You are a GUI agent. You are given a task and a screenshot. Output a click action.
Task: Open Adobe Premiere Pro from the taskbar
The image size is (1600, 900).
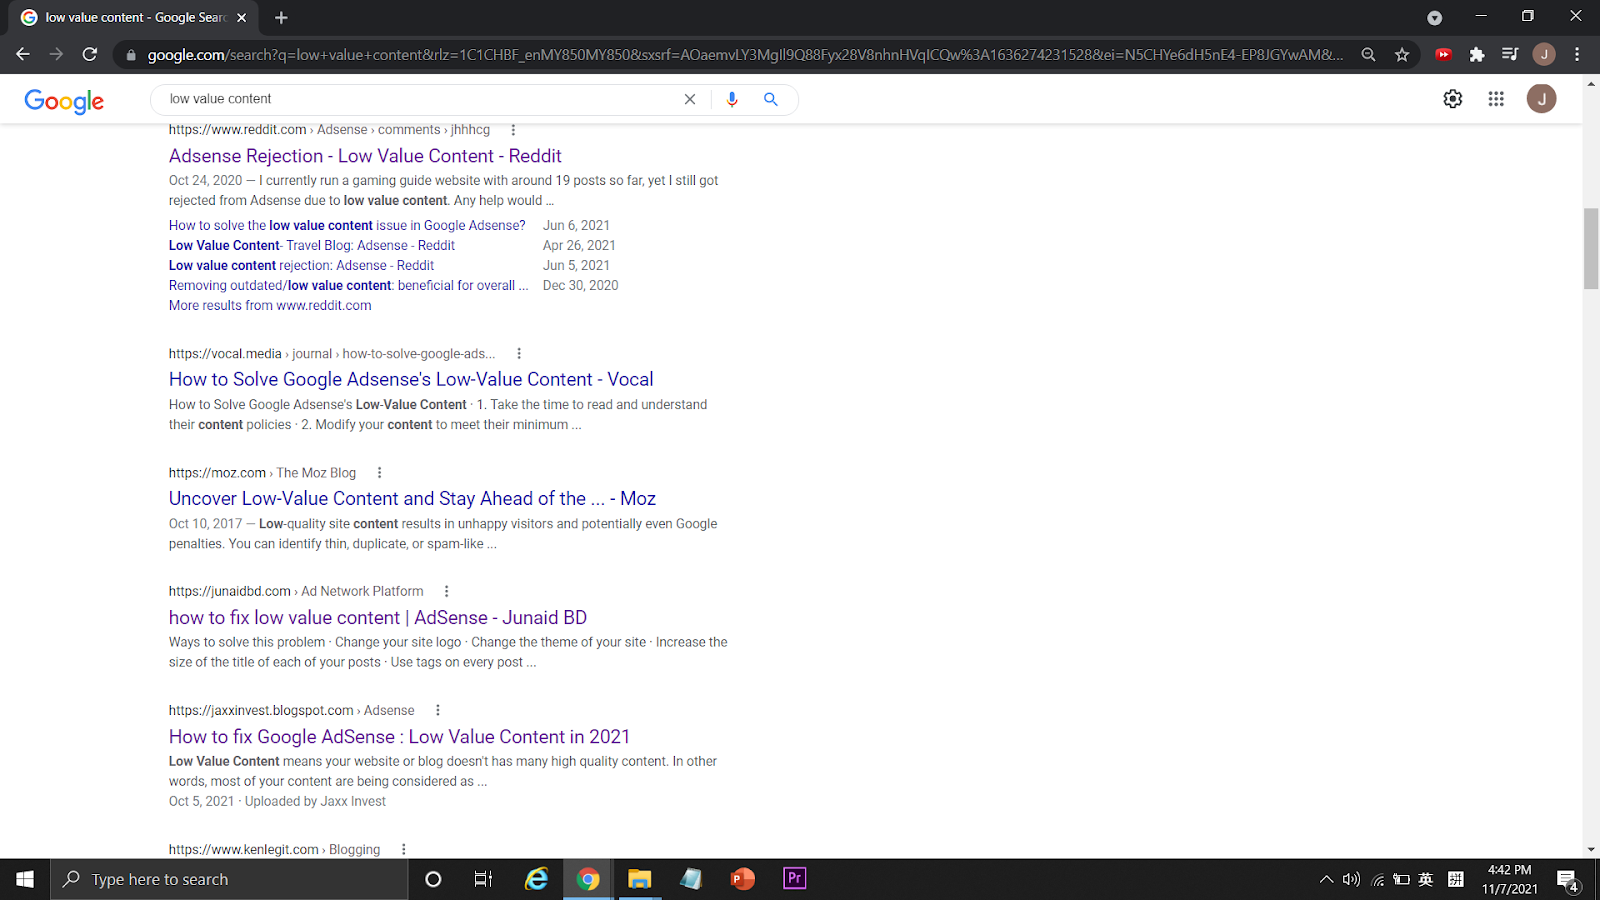(x=795, y=879)
